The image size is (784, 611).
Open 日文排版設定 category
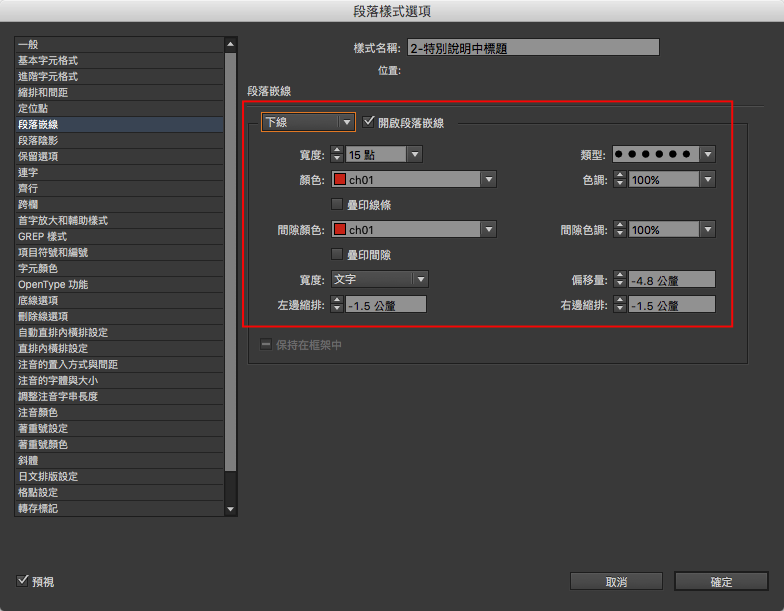(119, 476)
